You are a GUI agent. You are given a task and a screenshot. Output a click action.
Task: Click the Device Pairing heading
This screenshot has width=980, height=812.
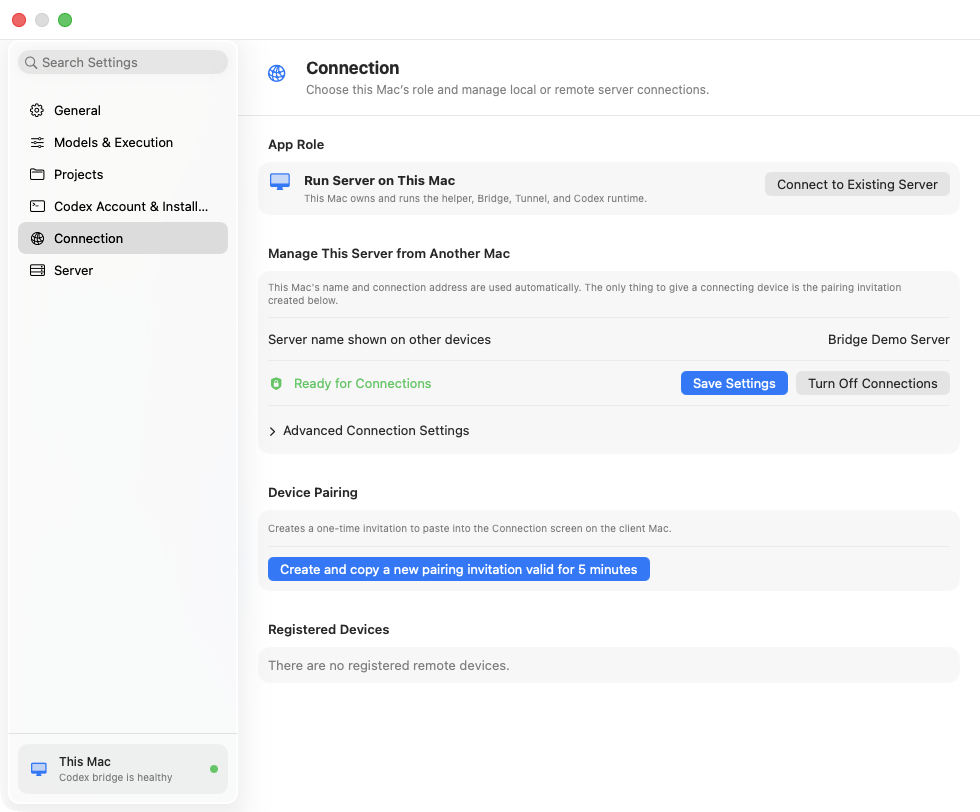click(312, 493)
